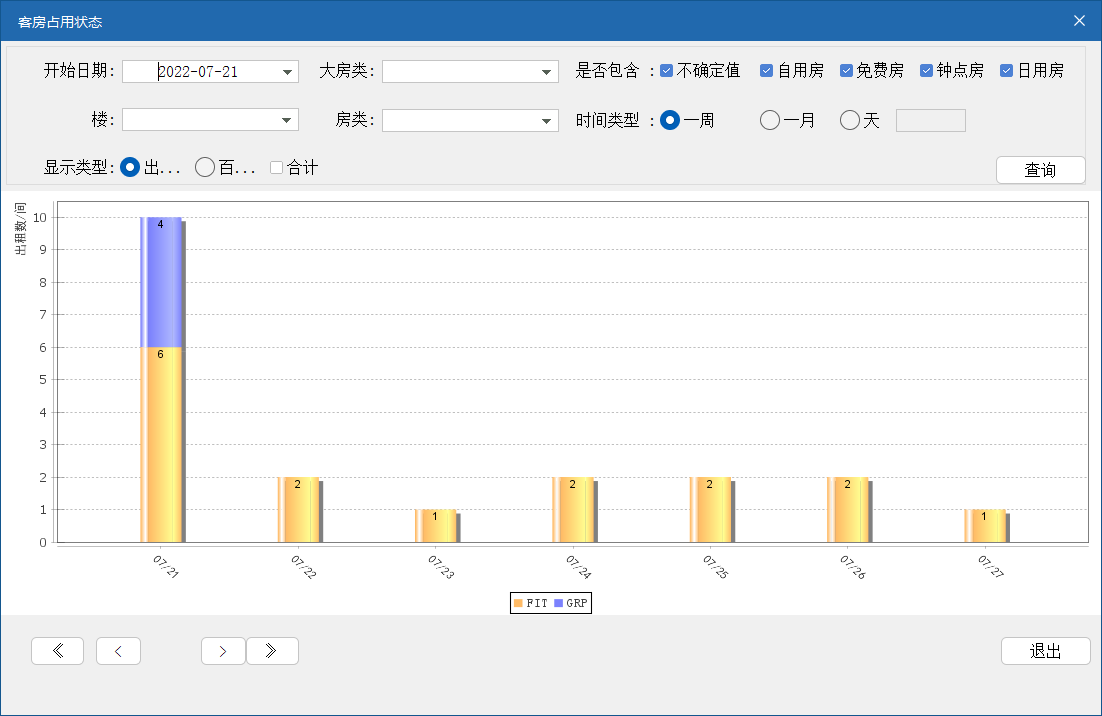
Task: Click the 07/24 axis label
Action: [x=578, y=566]
